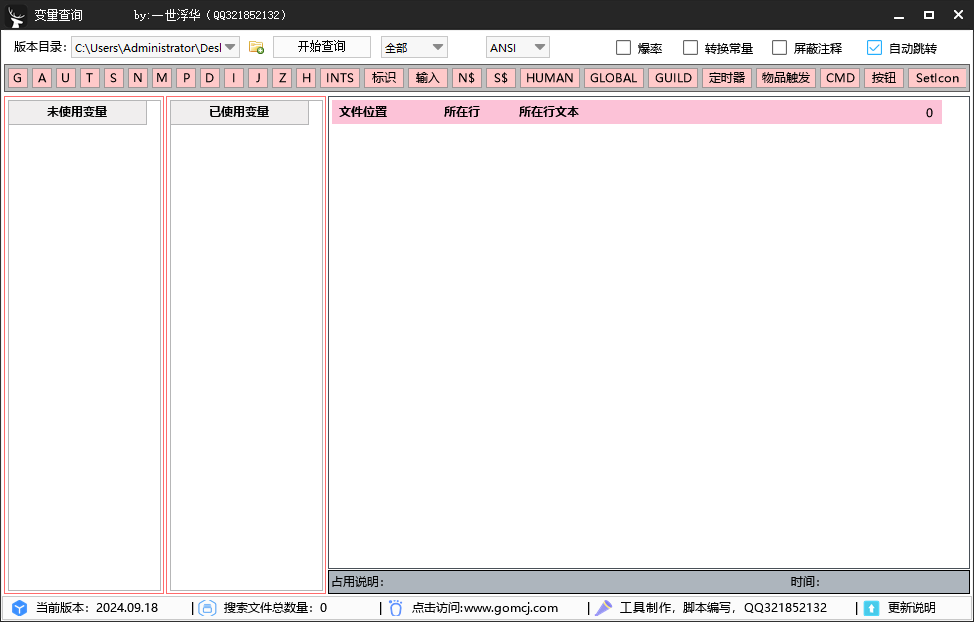The width and height of the screenshot is (974, 622).
Task: Select the HUMAN variable filter
Action: [549, 77]
